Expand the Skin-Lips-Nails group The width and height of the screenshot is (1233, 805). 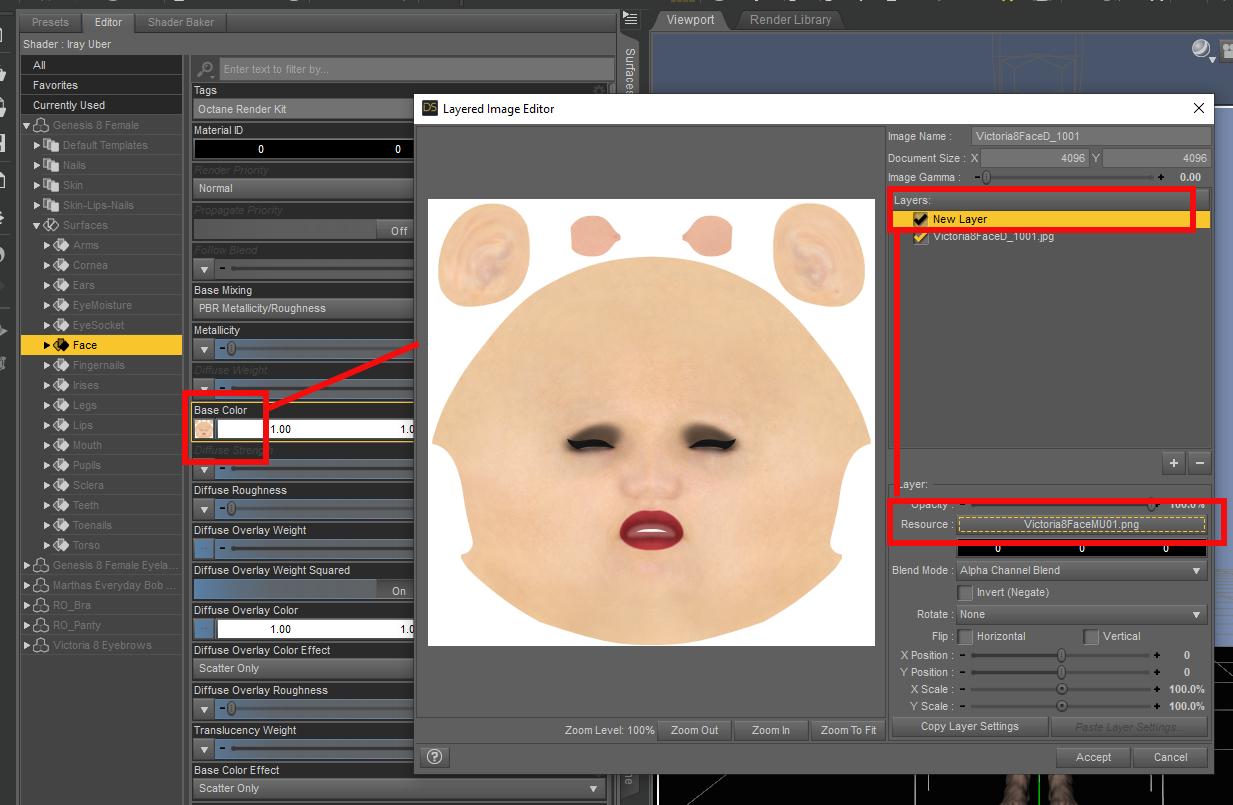[x=37, y=205]
